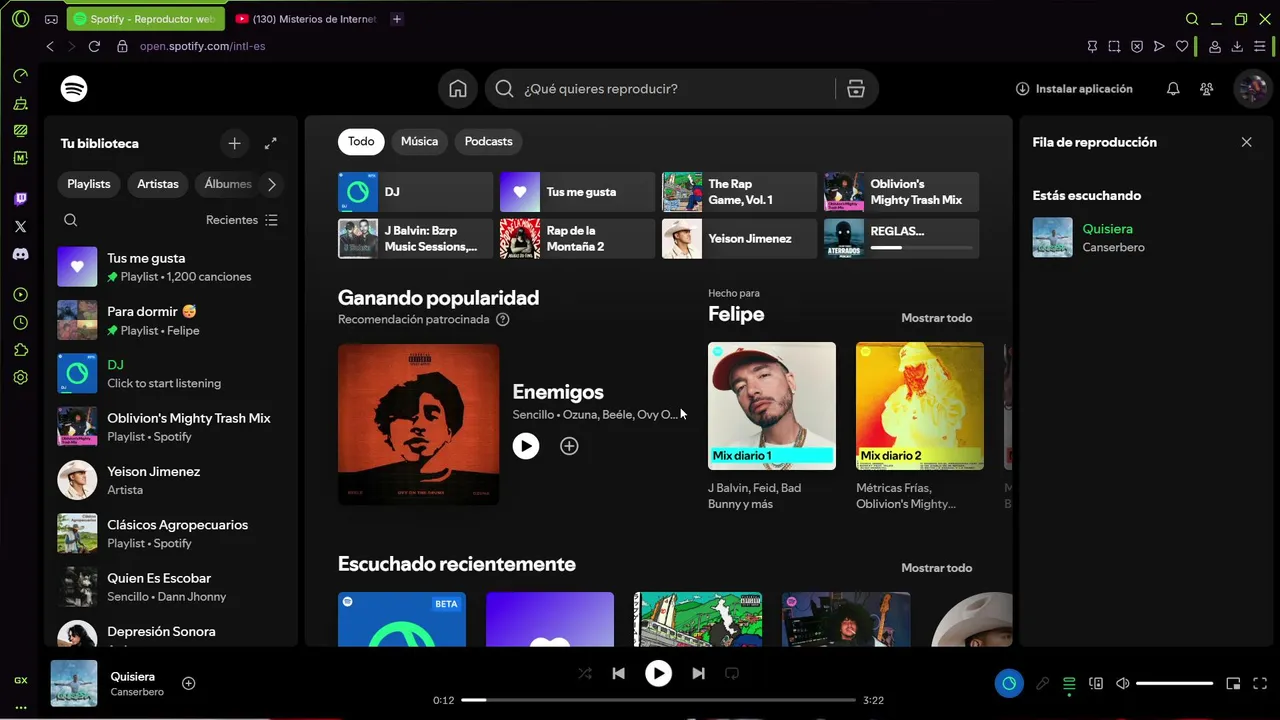Image resolution: width=1280 pixels, height=720 pixels.
Task: Search within library magnifier icon
Action: [70, 220]
